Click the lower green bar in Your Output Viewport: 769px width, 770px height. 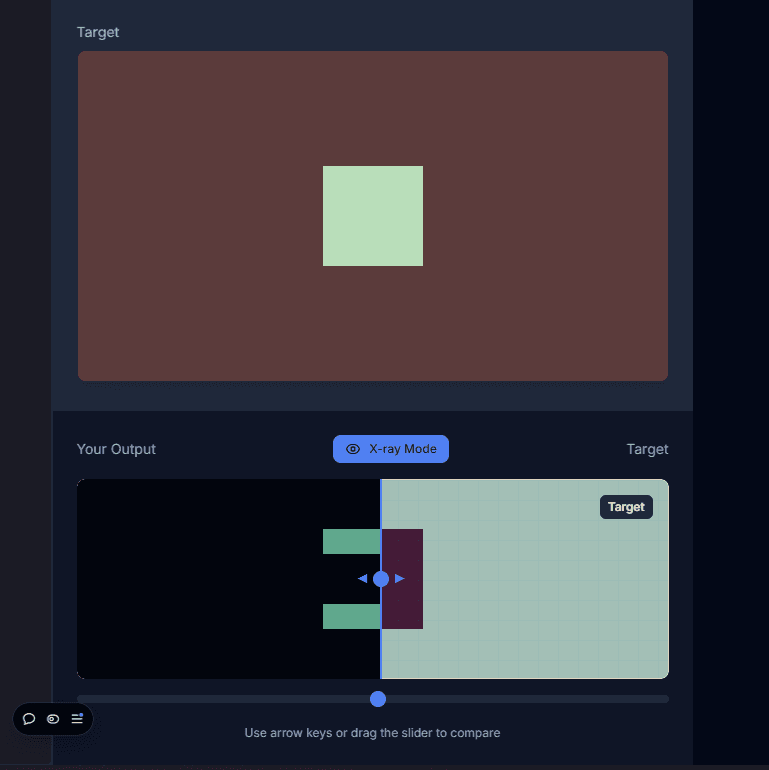pyautogui.click(x=351, y=616)
